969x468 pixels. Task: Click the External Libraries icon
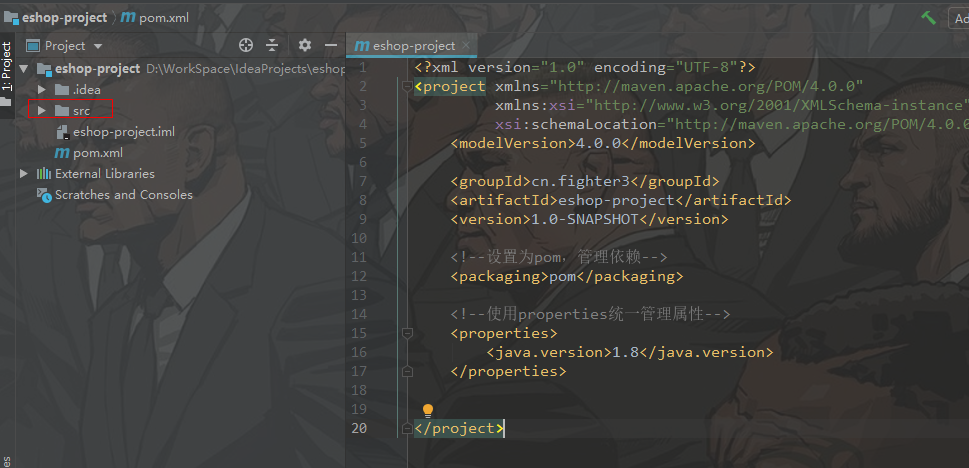coord(43,174)
